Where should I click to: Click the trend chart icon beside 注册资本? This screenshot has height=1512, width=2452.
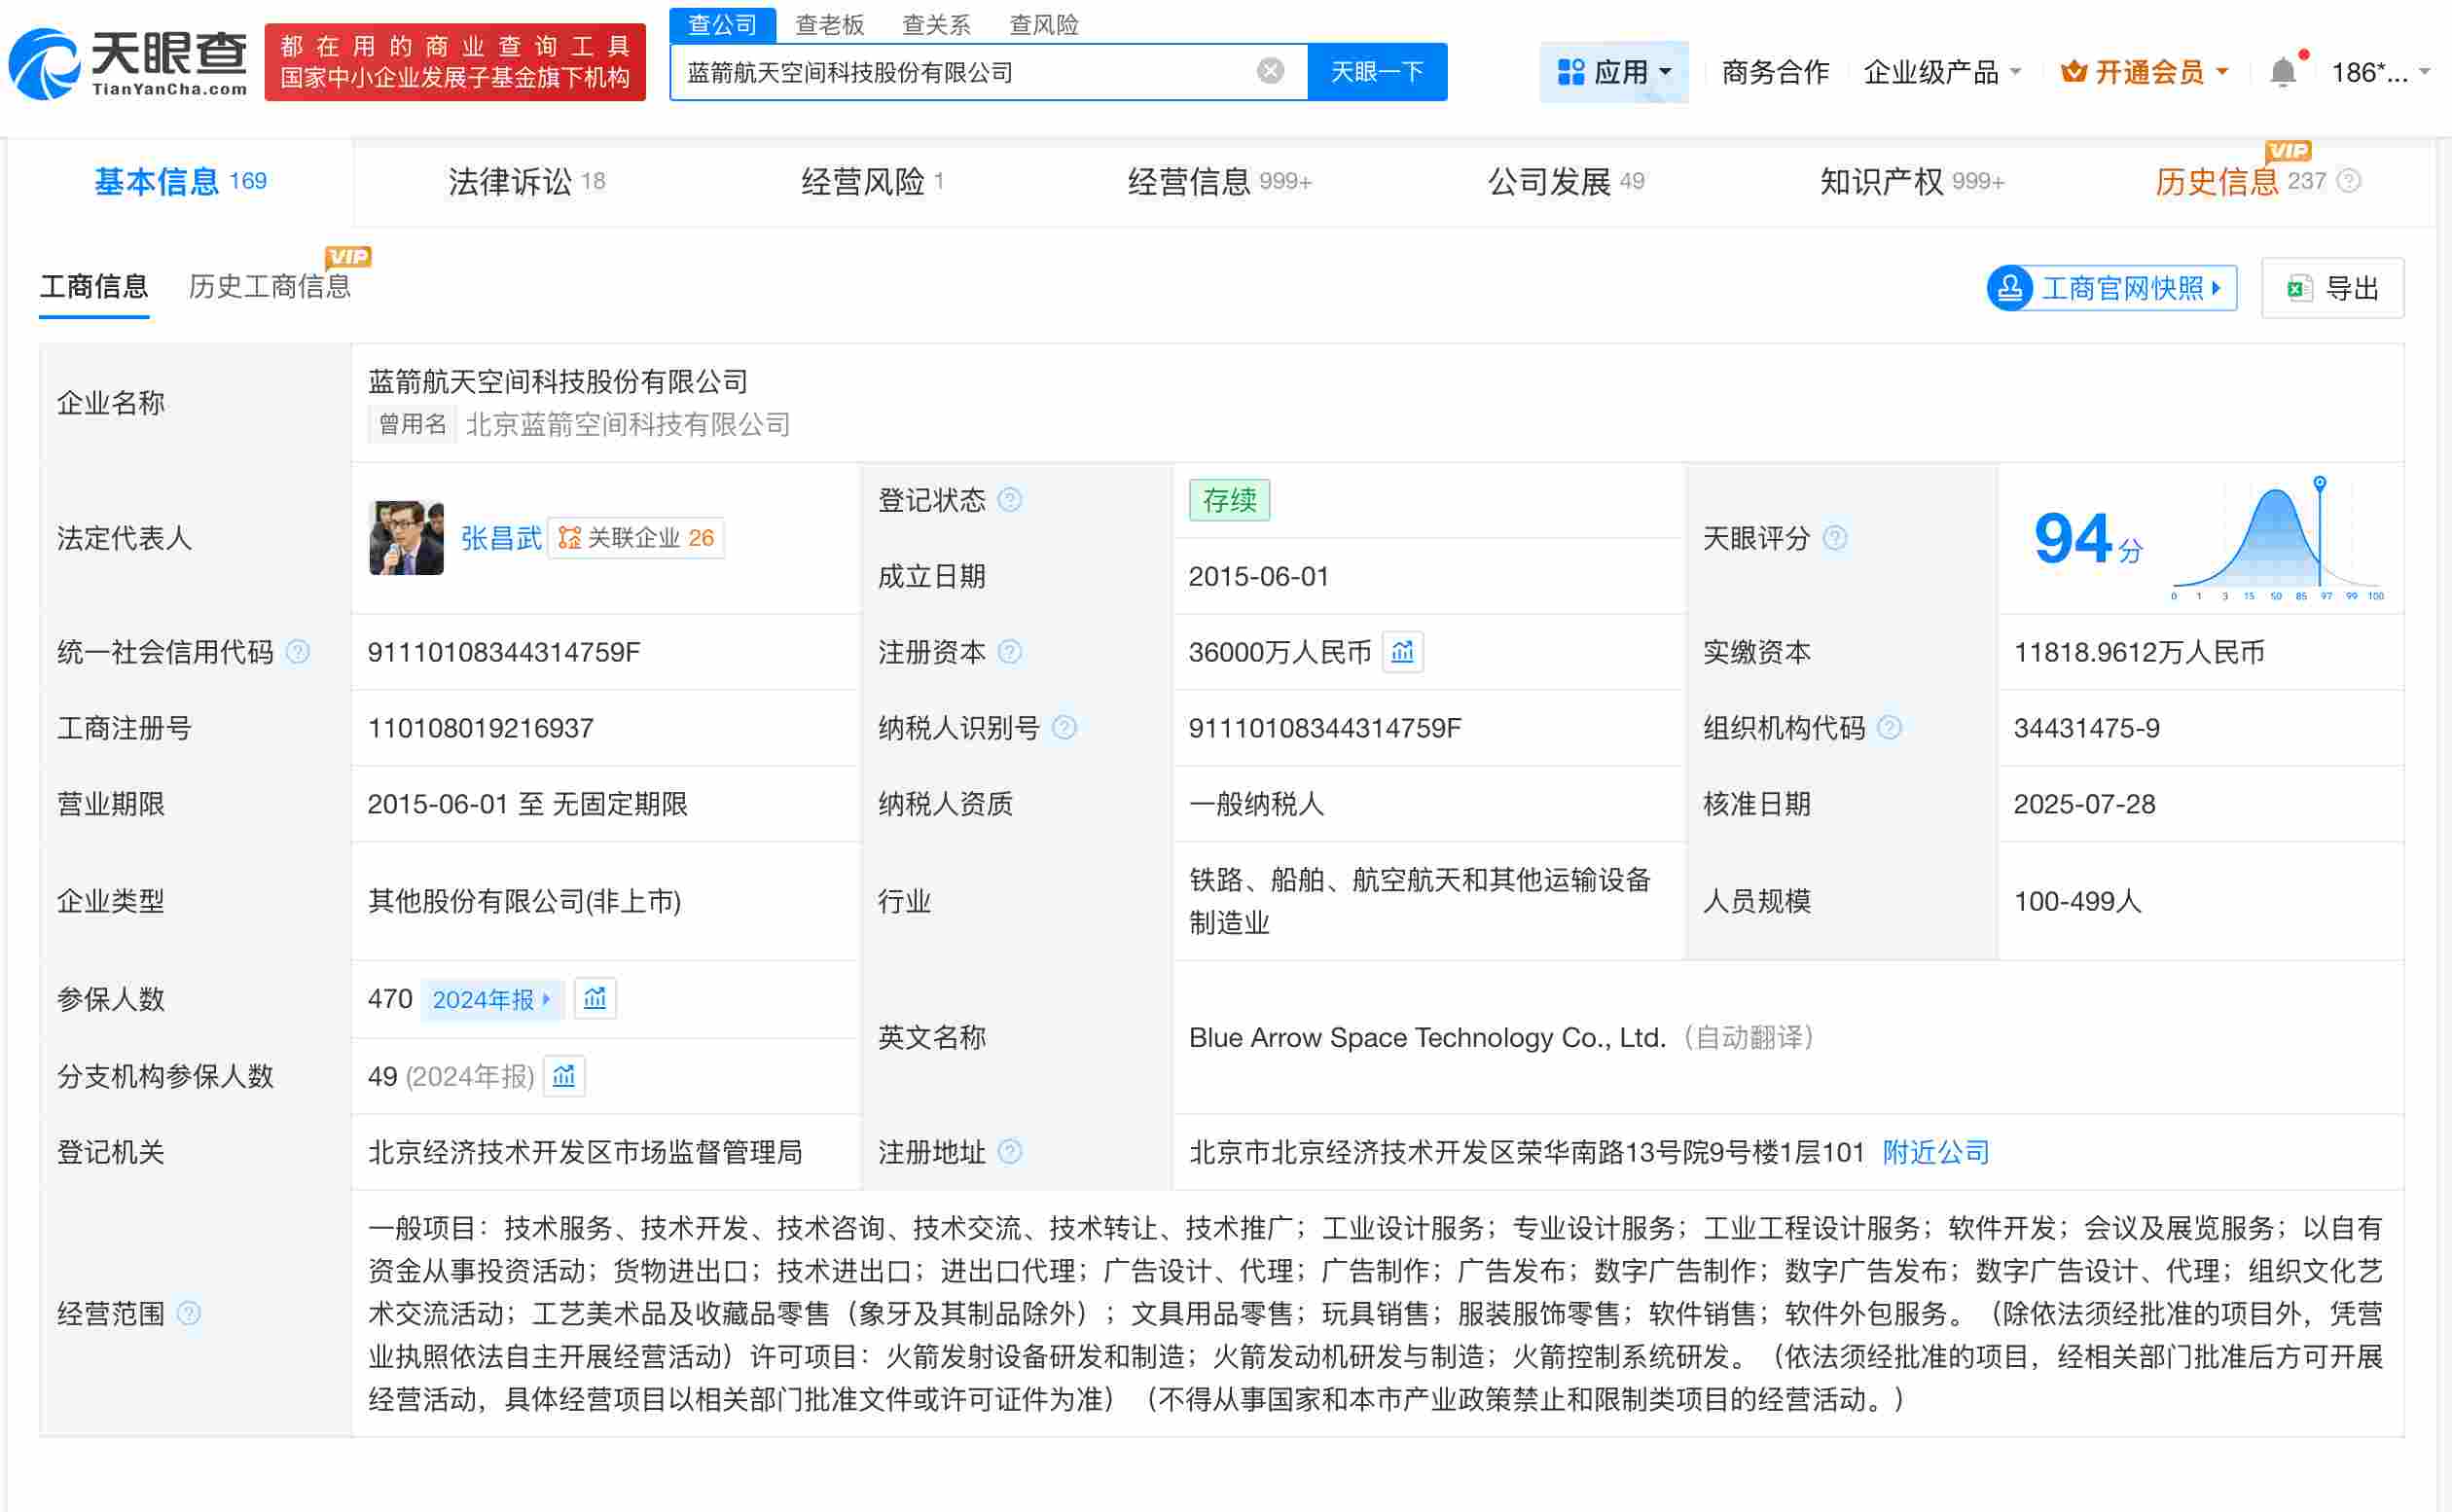tap(1402, 652)
